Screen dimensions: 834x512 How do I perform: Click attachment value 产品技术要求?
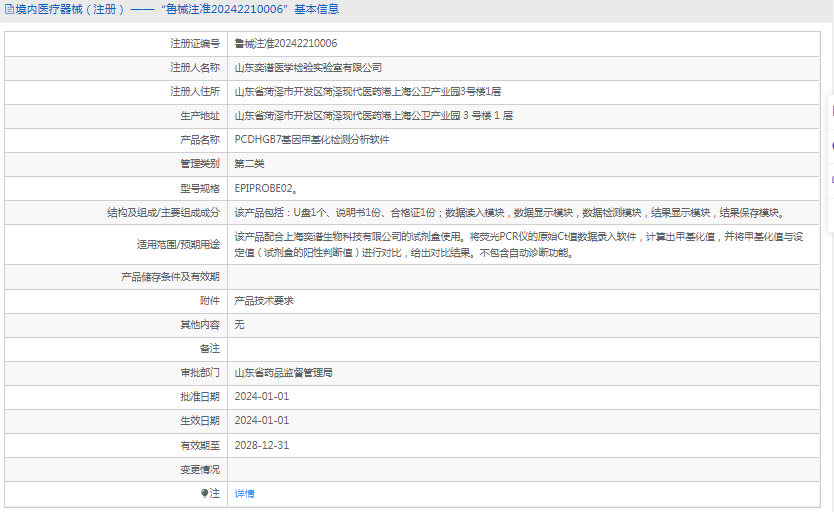(264, 301)
